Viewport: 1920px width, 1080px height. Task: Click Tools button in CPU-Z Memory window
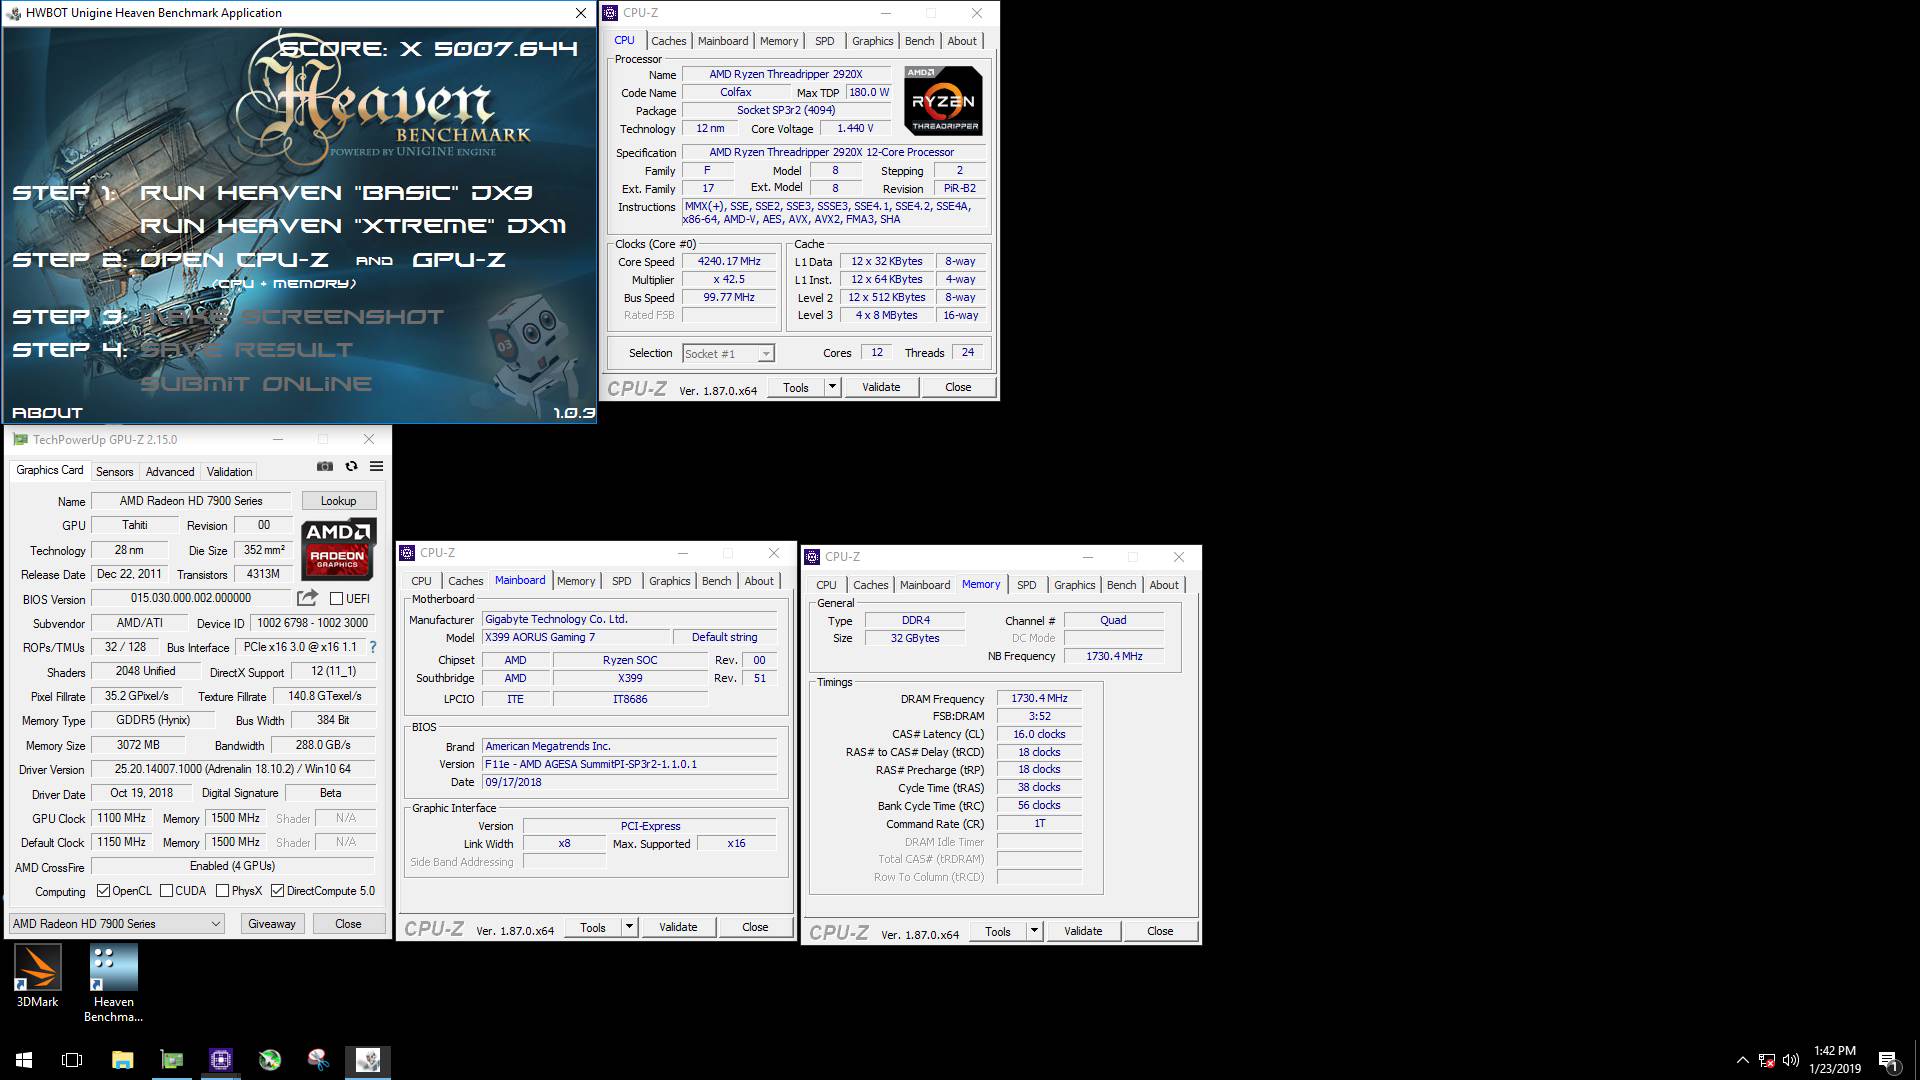coord(998,931)
